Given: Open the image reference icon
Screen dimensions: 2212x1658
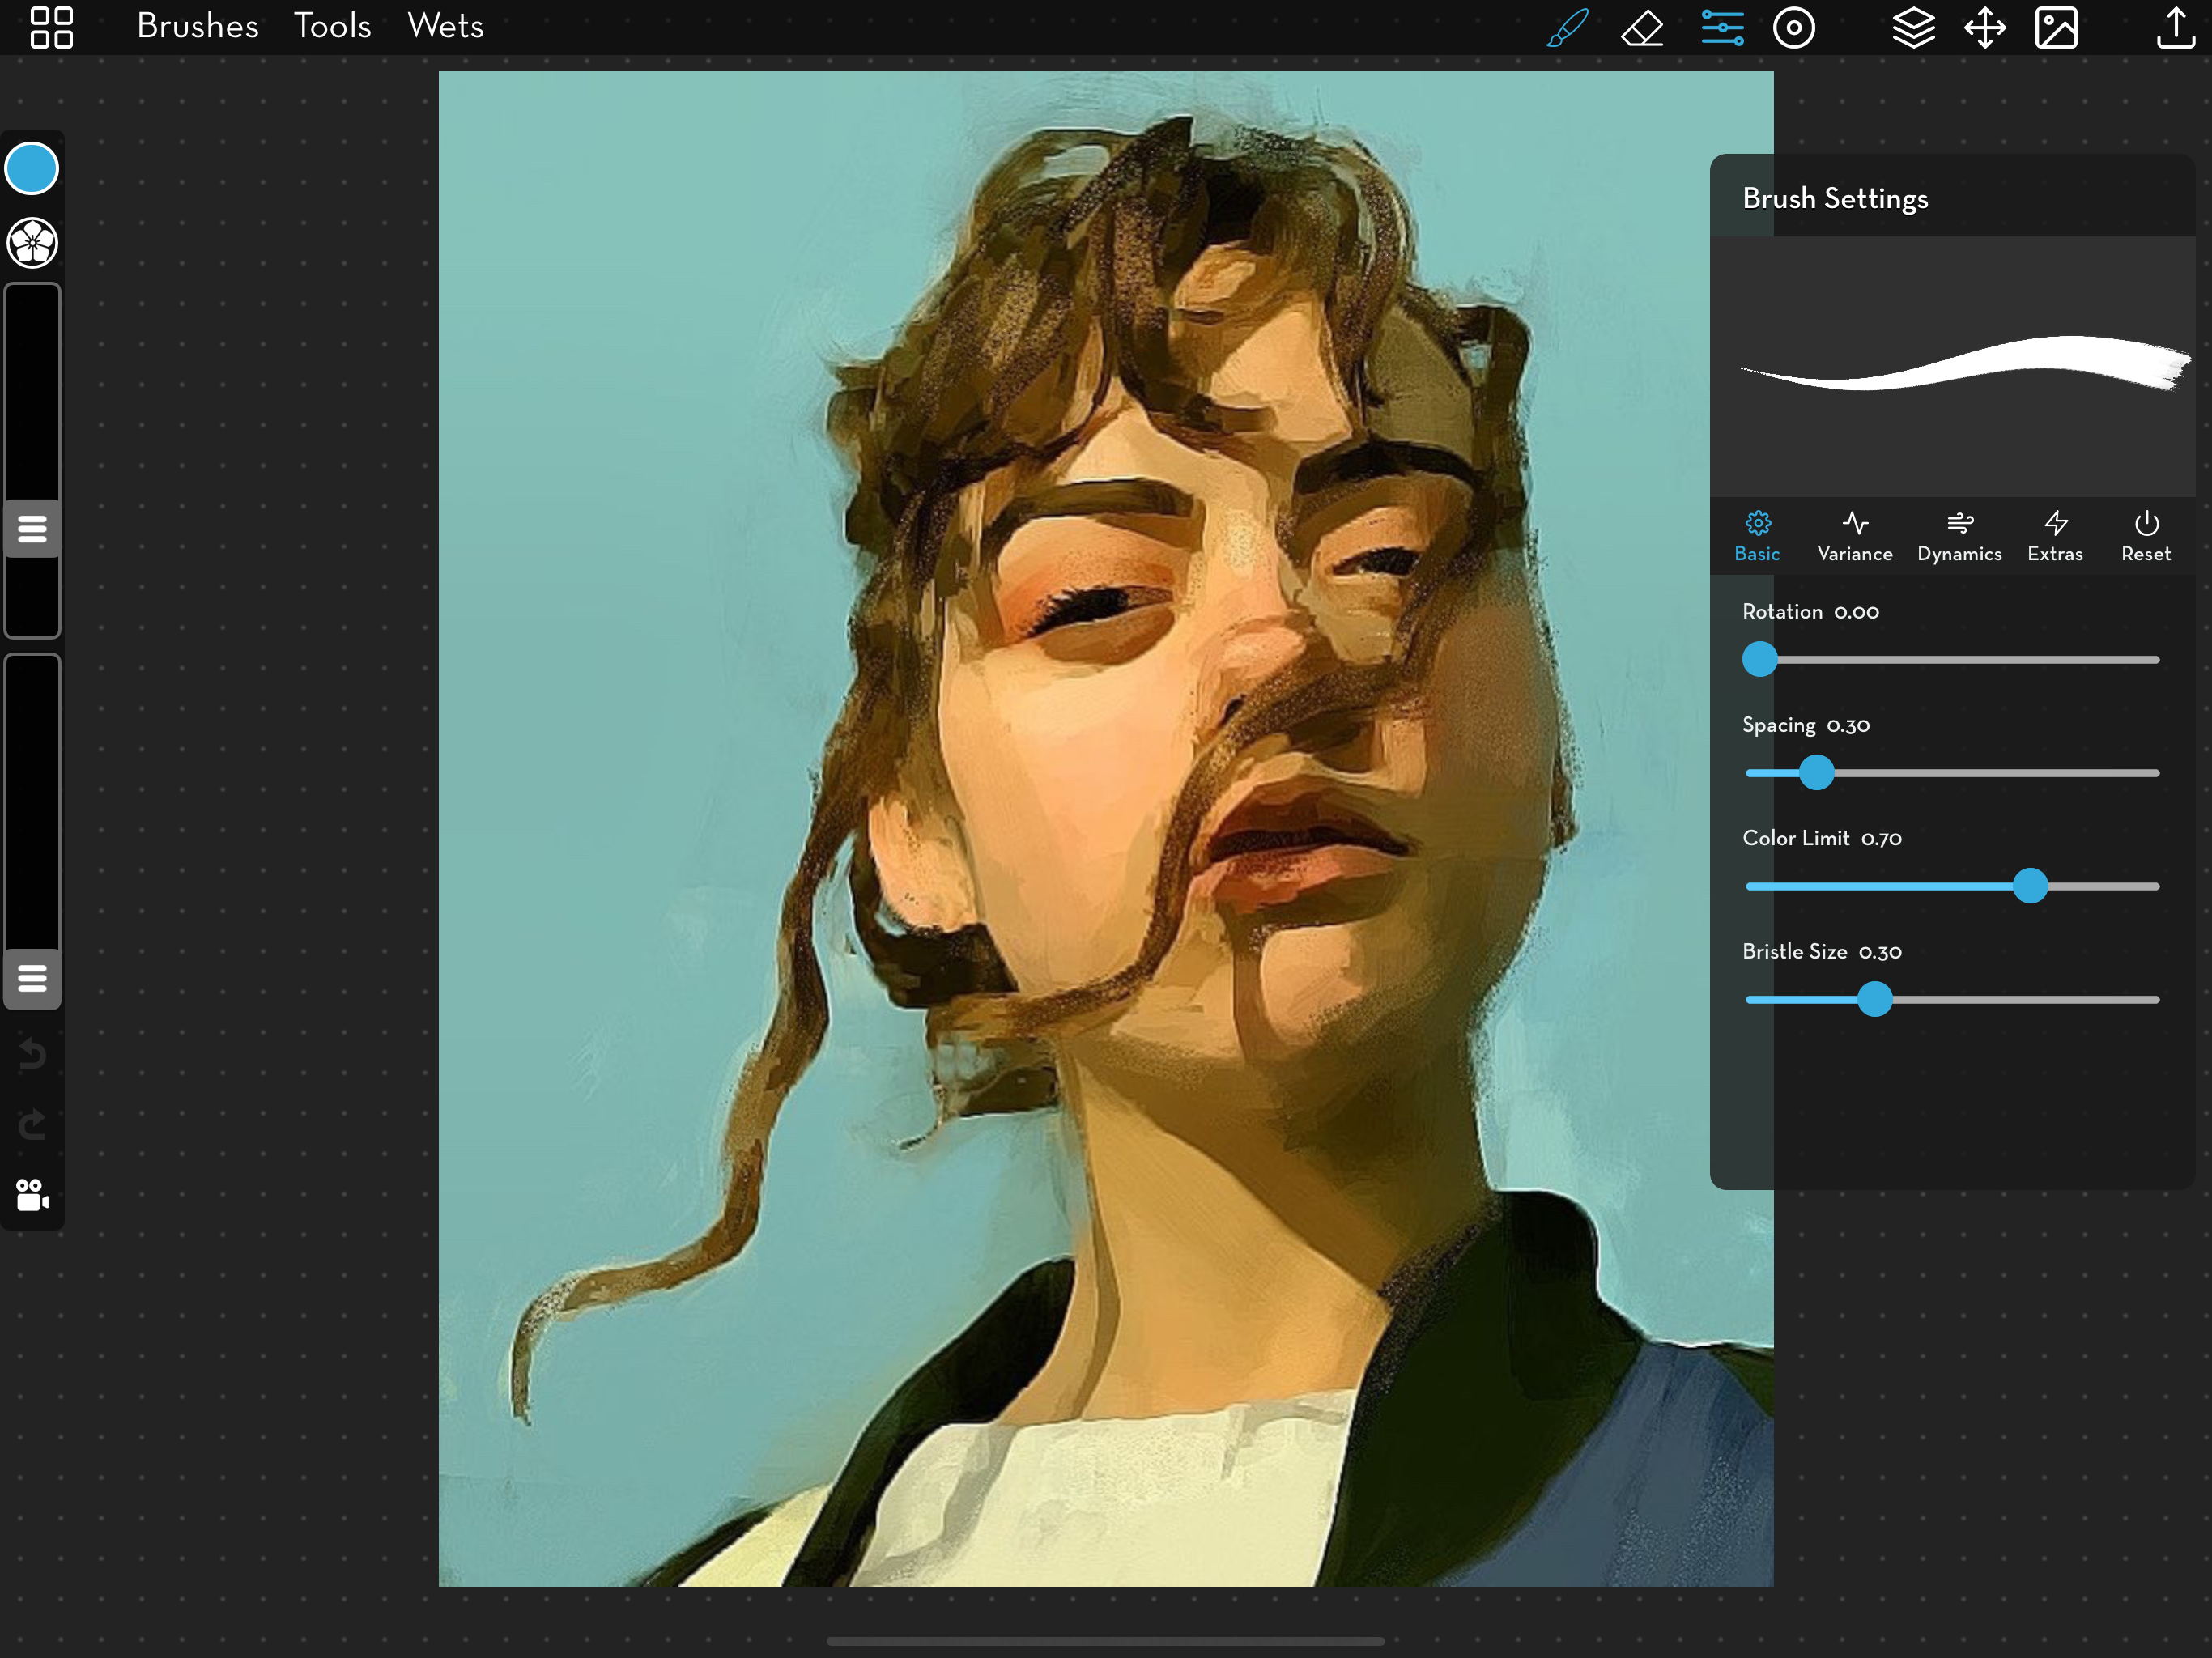Looking at the screenshot, I should point(2056,27).
